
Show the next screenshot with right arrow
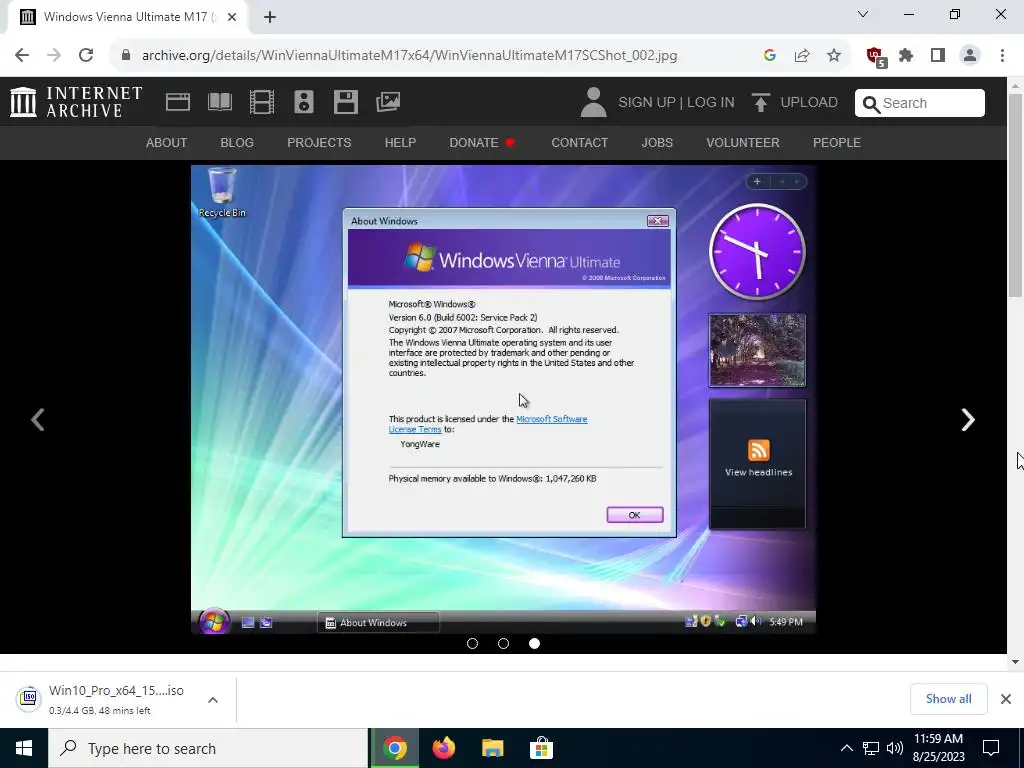[x=968, y=419]
